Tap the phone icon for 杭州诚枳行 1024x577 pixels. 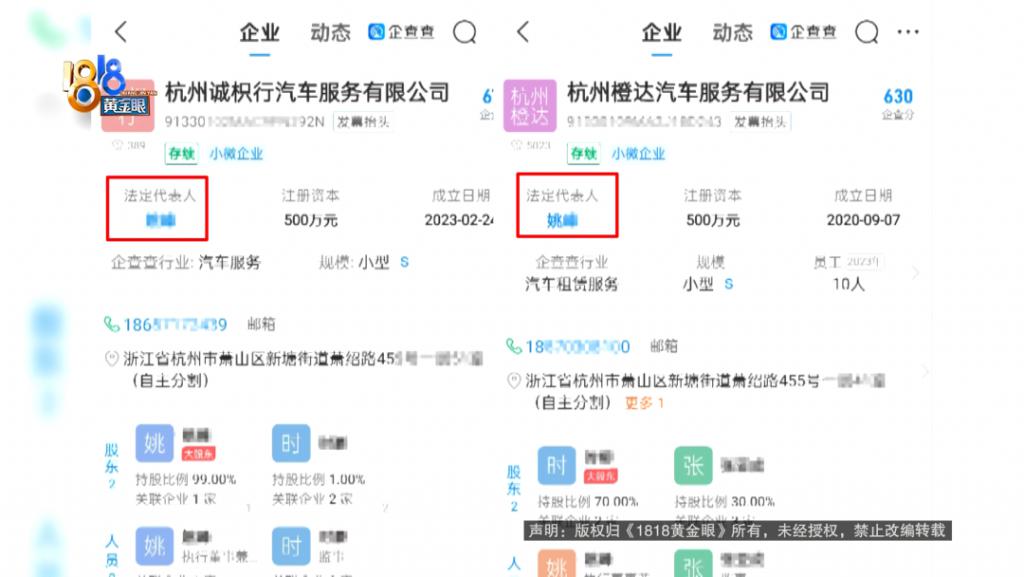112,324
